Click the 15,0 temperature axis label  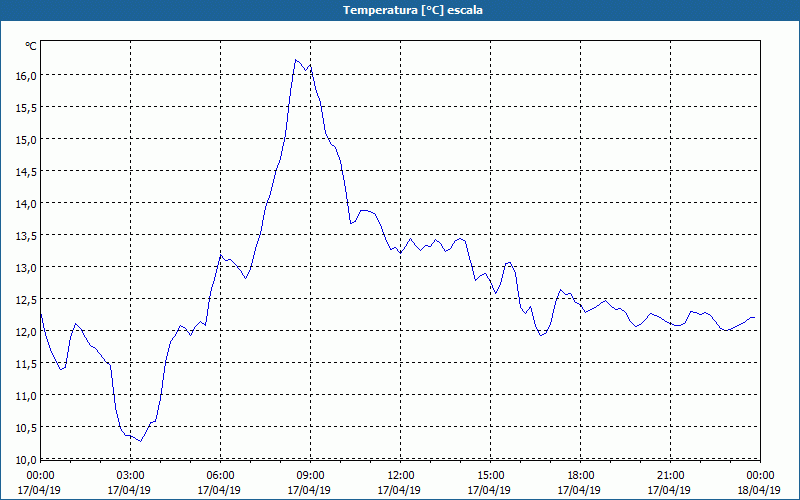pyautogui.click(x=27, y=139)
